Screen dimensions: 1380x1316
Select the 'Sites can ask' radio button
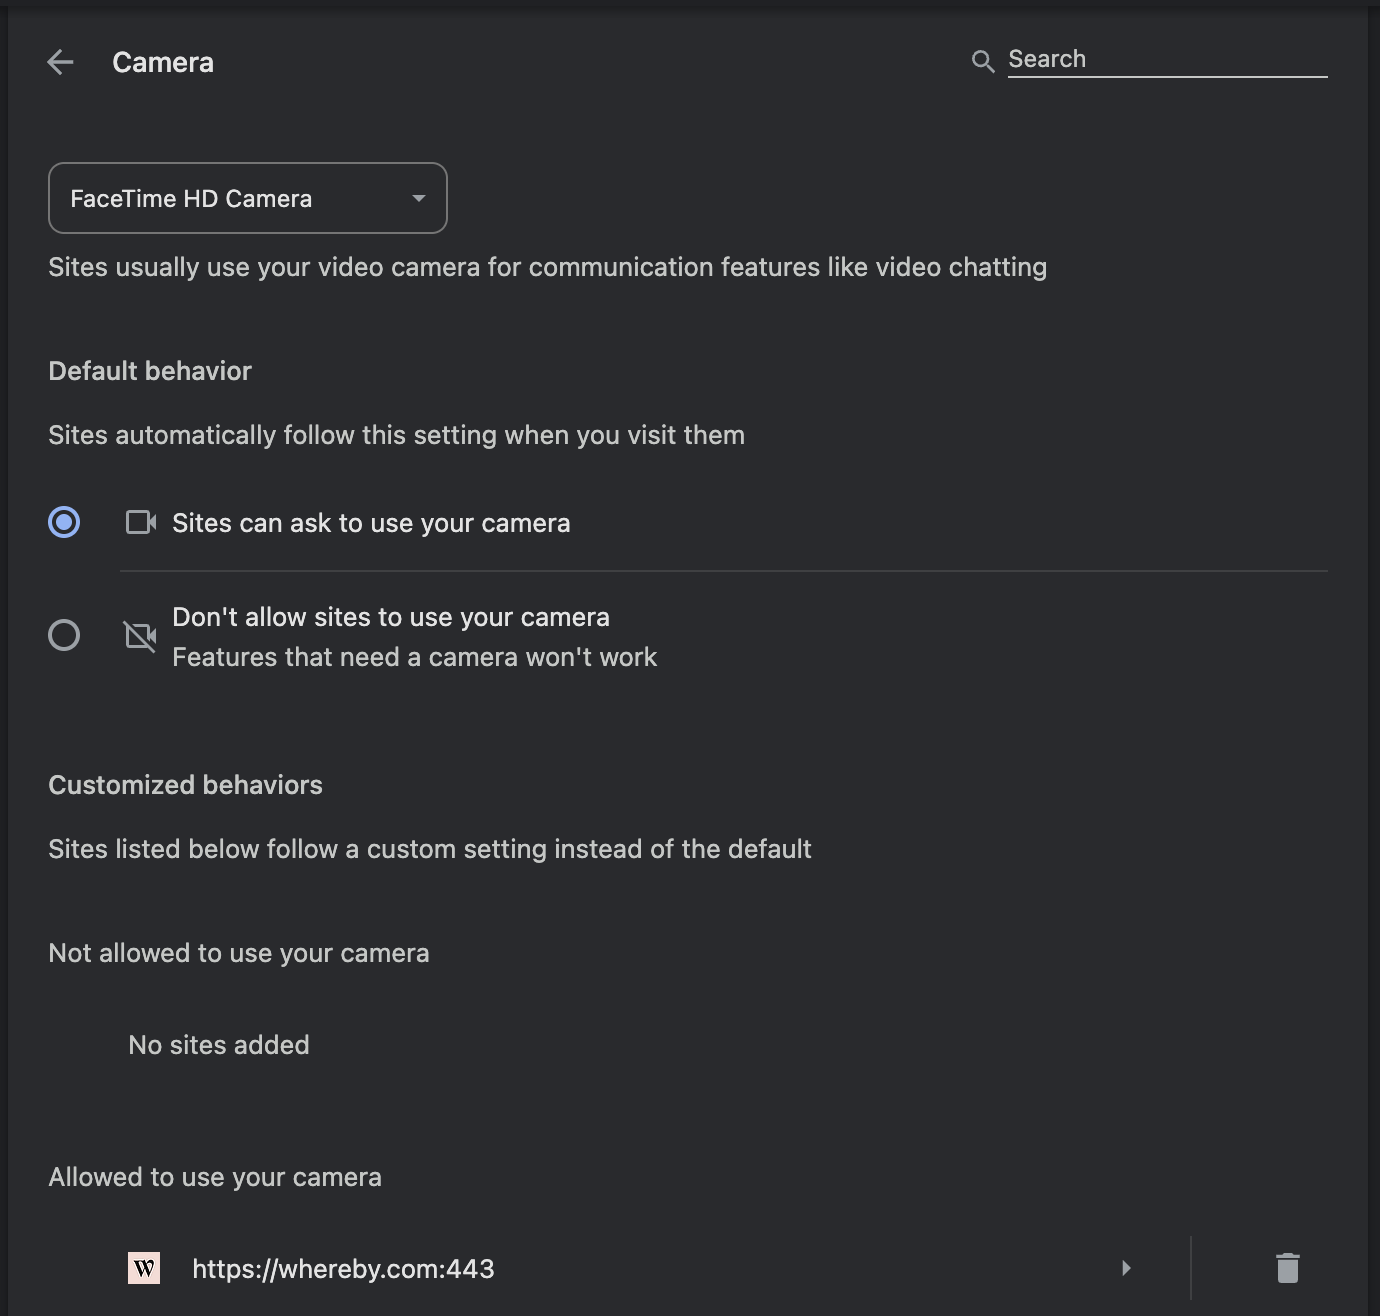pyautogui.click(x=64, y=522)
